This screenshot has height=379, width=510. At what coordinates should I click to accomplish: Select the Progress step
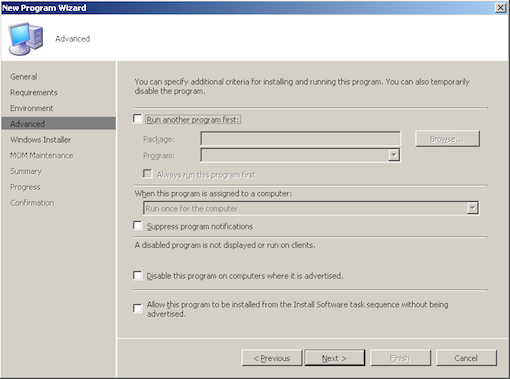click(25, 187)
